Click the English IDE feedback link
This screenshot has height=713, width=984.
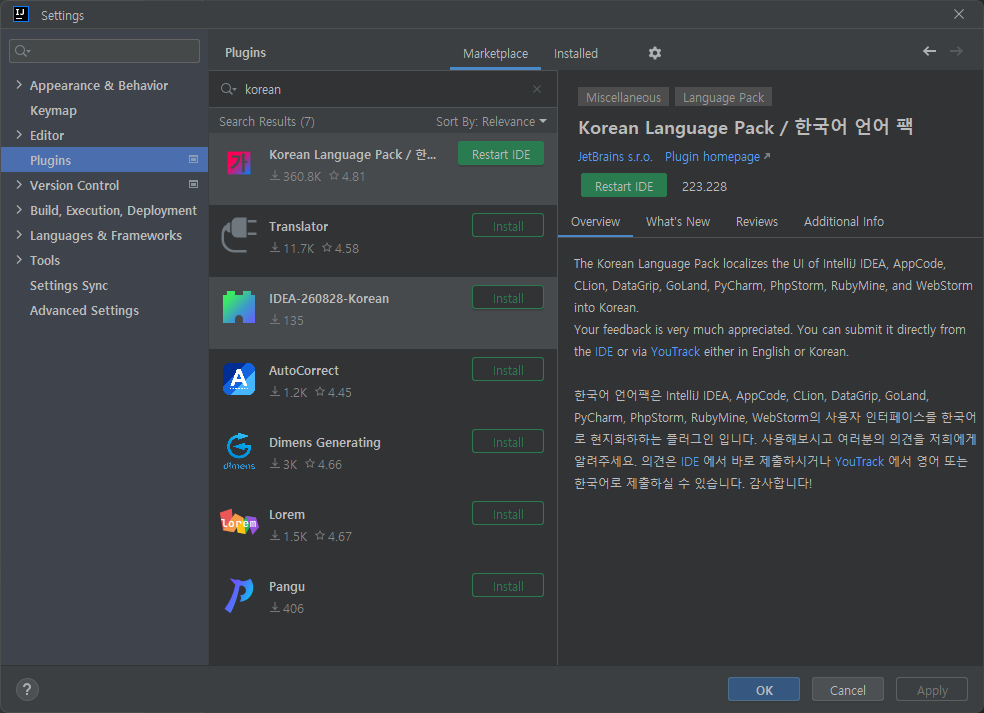[604, 351]
